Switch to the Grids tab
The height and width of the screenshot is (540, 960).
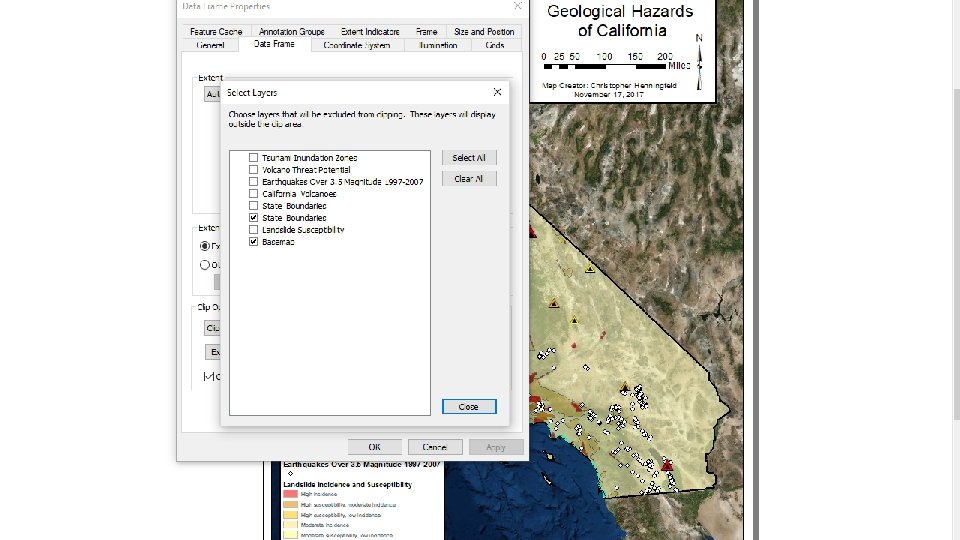pyautogui.click(x=495, y=45)
